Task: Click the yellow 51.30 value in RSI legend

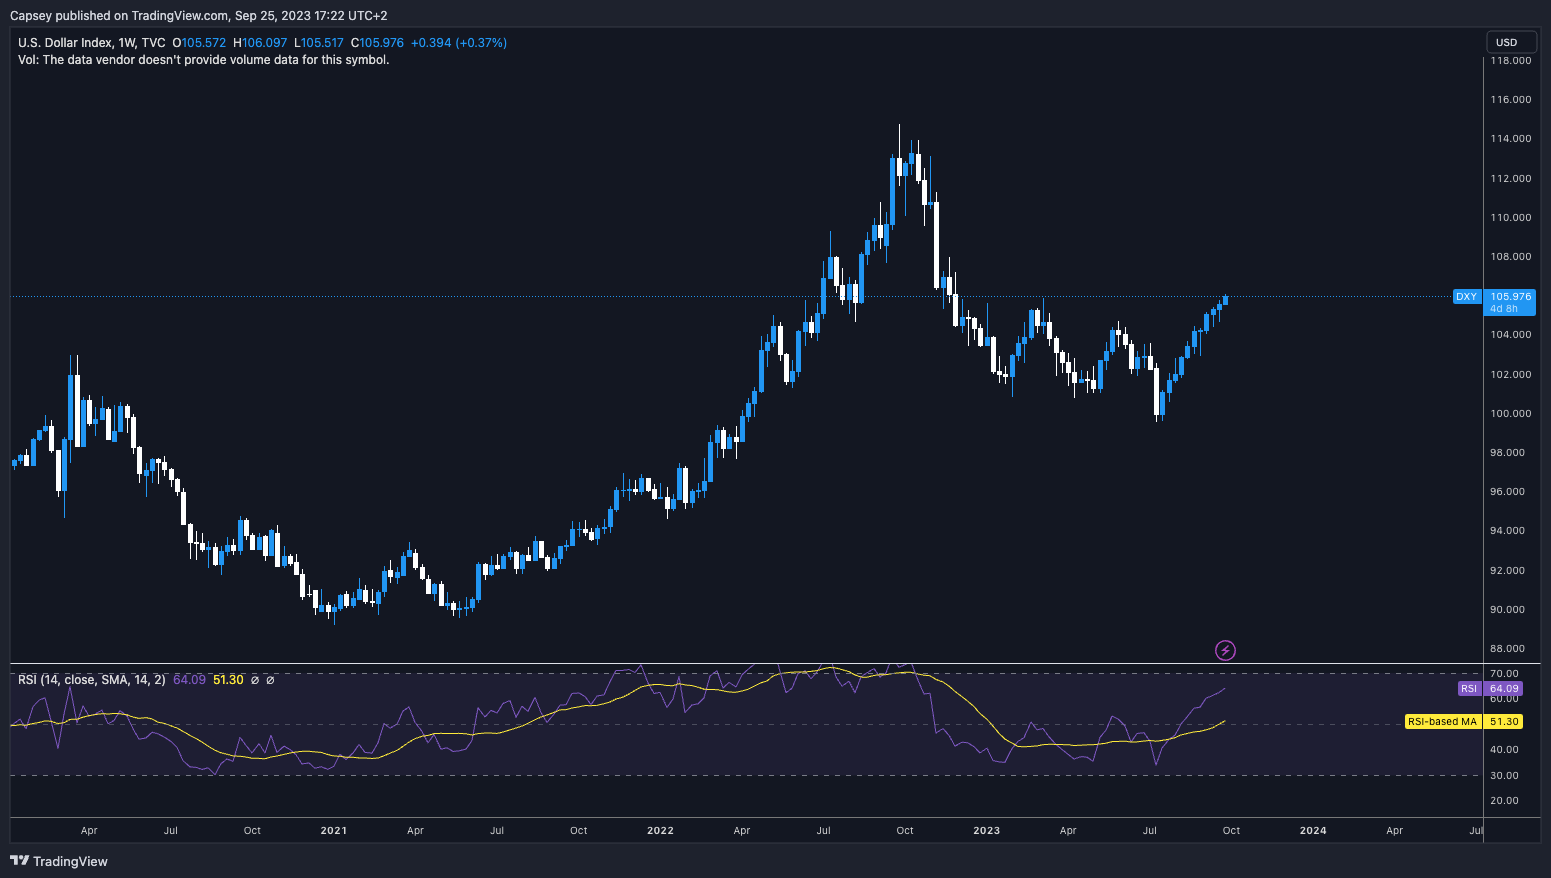Action: coord(228,680)
